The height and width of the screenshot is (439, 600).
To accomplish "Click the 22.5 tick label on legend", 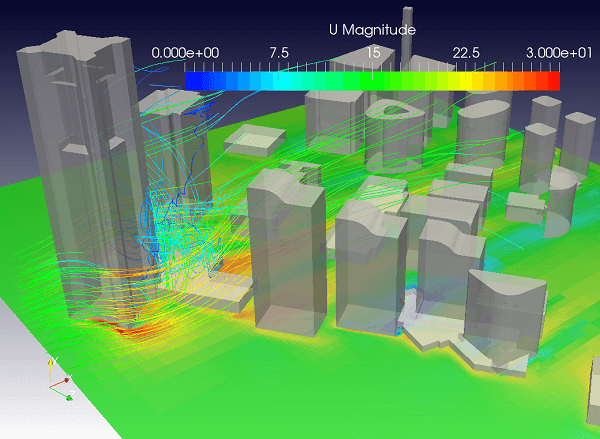I will click(466, 53).
